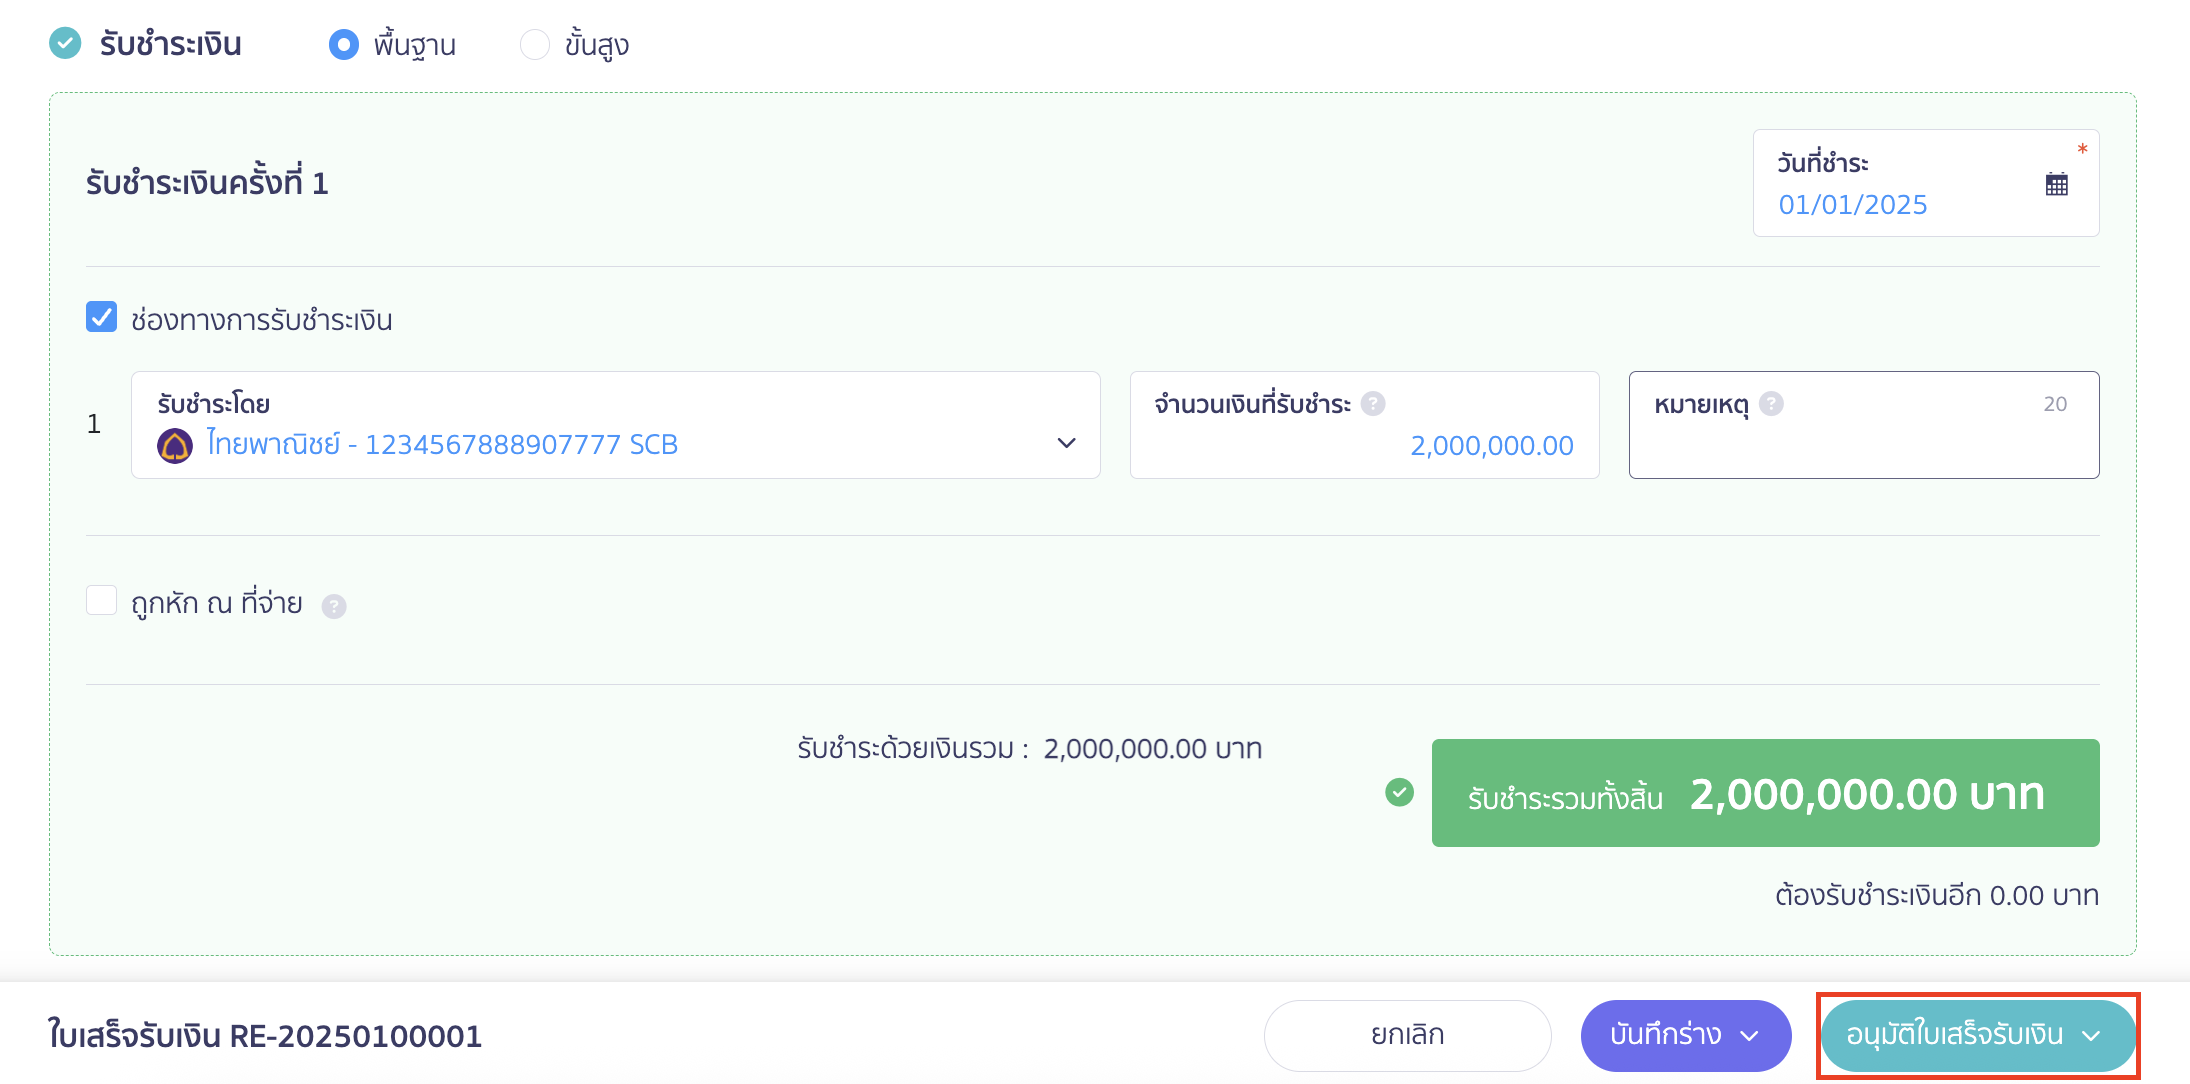2190x1084 pixels.
Task: Click help icon beside จำนวนเงินที่รับชำระ
Action: (x=1373, y=404)
